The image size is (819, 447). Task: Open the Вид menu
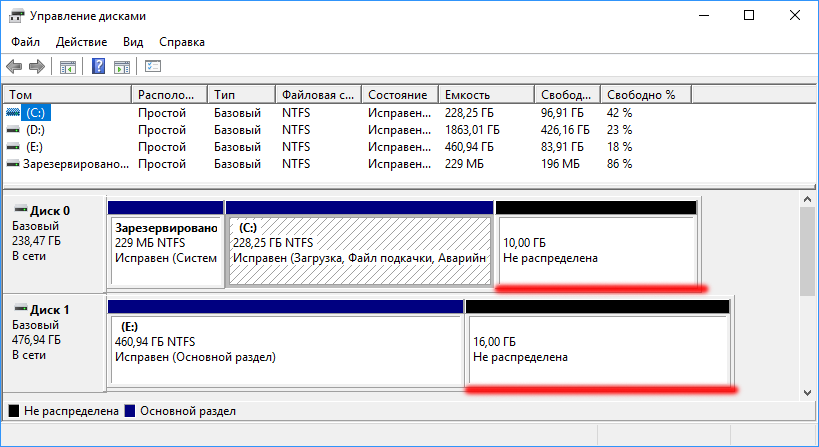133,42
